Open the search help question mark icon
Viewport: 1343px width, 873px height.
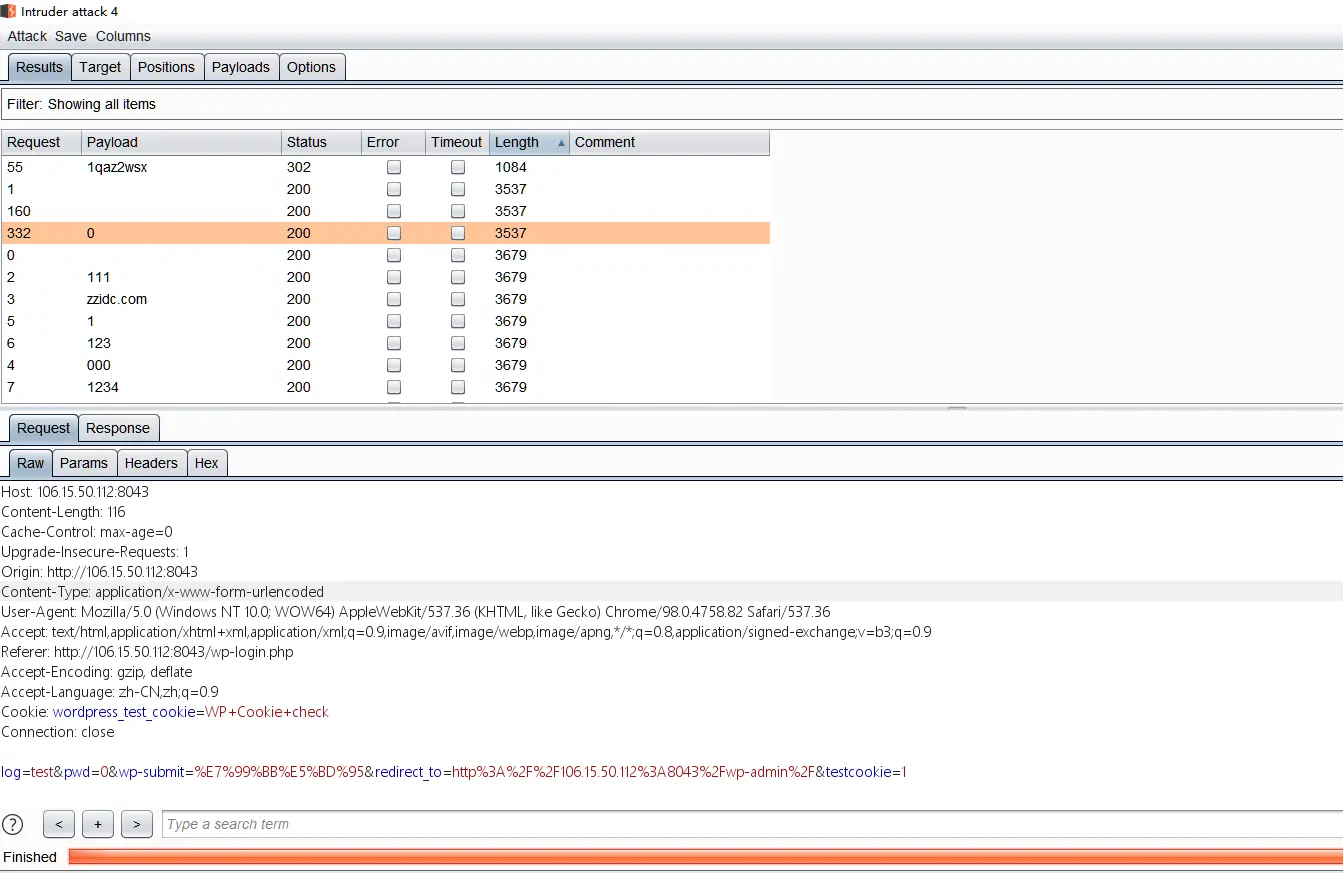13,825
